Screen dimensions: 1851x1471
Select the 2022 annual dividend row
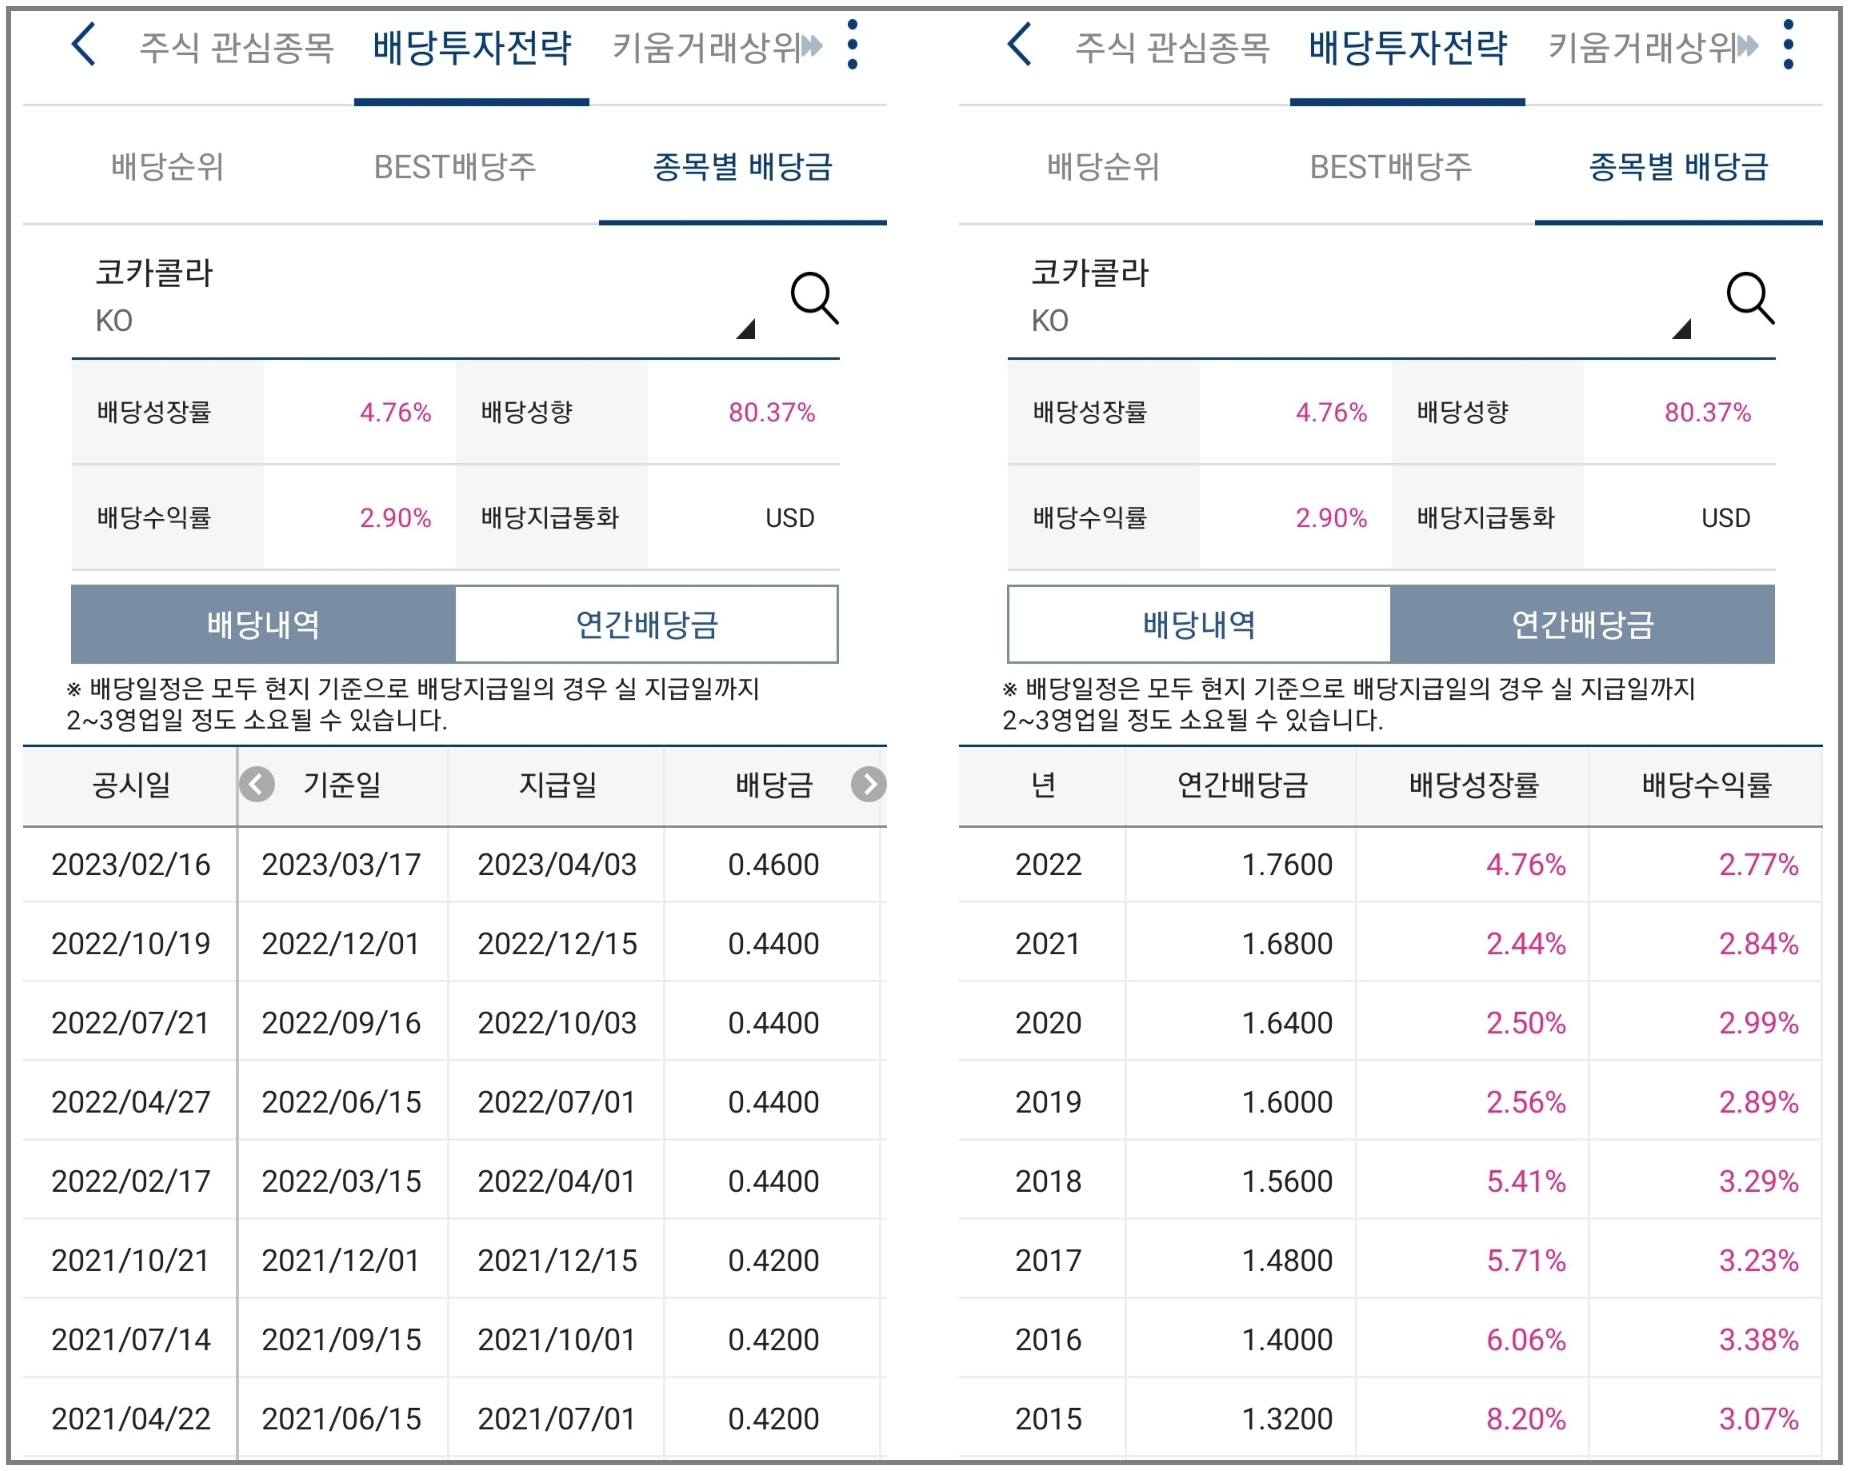pyautogui.click(x=1391, y=864)
